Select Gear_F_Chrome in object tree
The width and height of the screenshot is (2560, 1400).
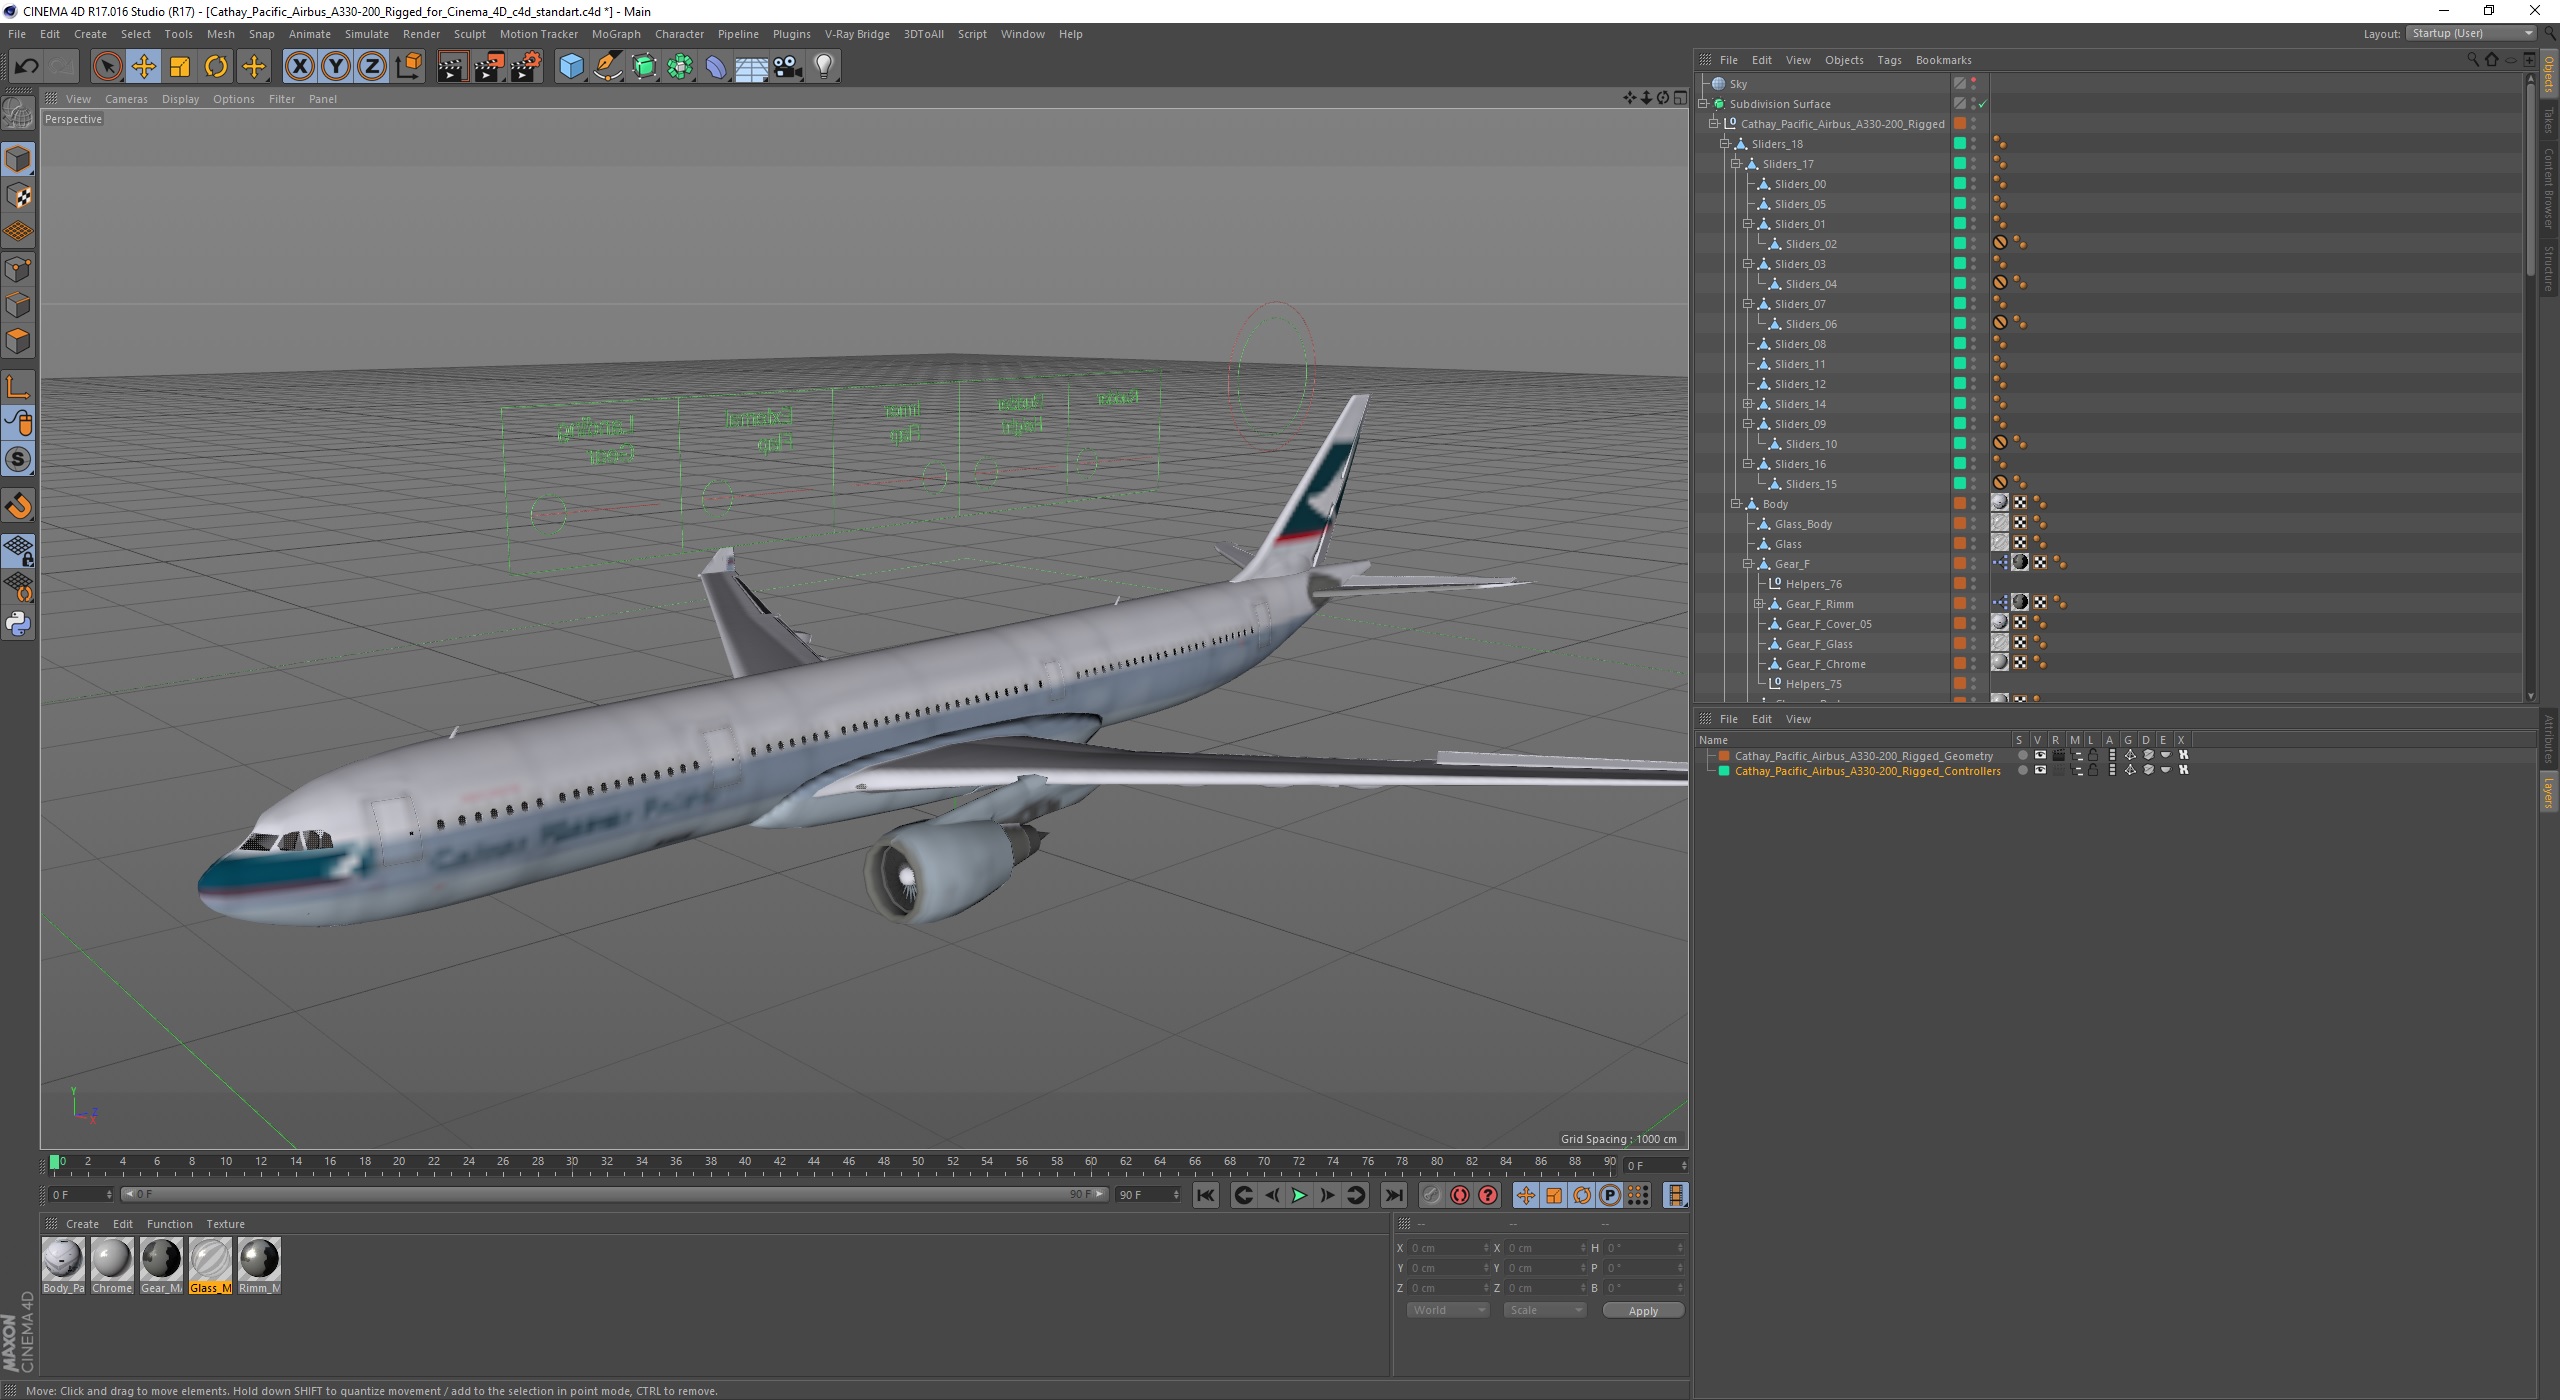click(1825, 664)
